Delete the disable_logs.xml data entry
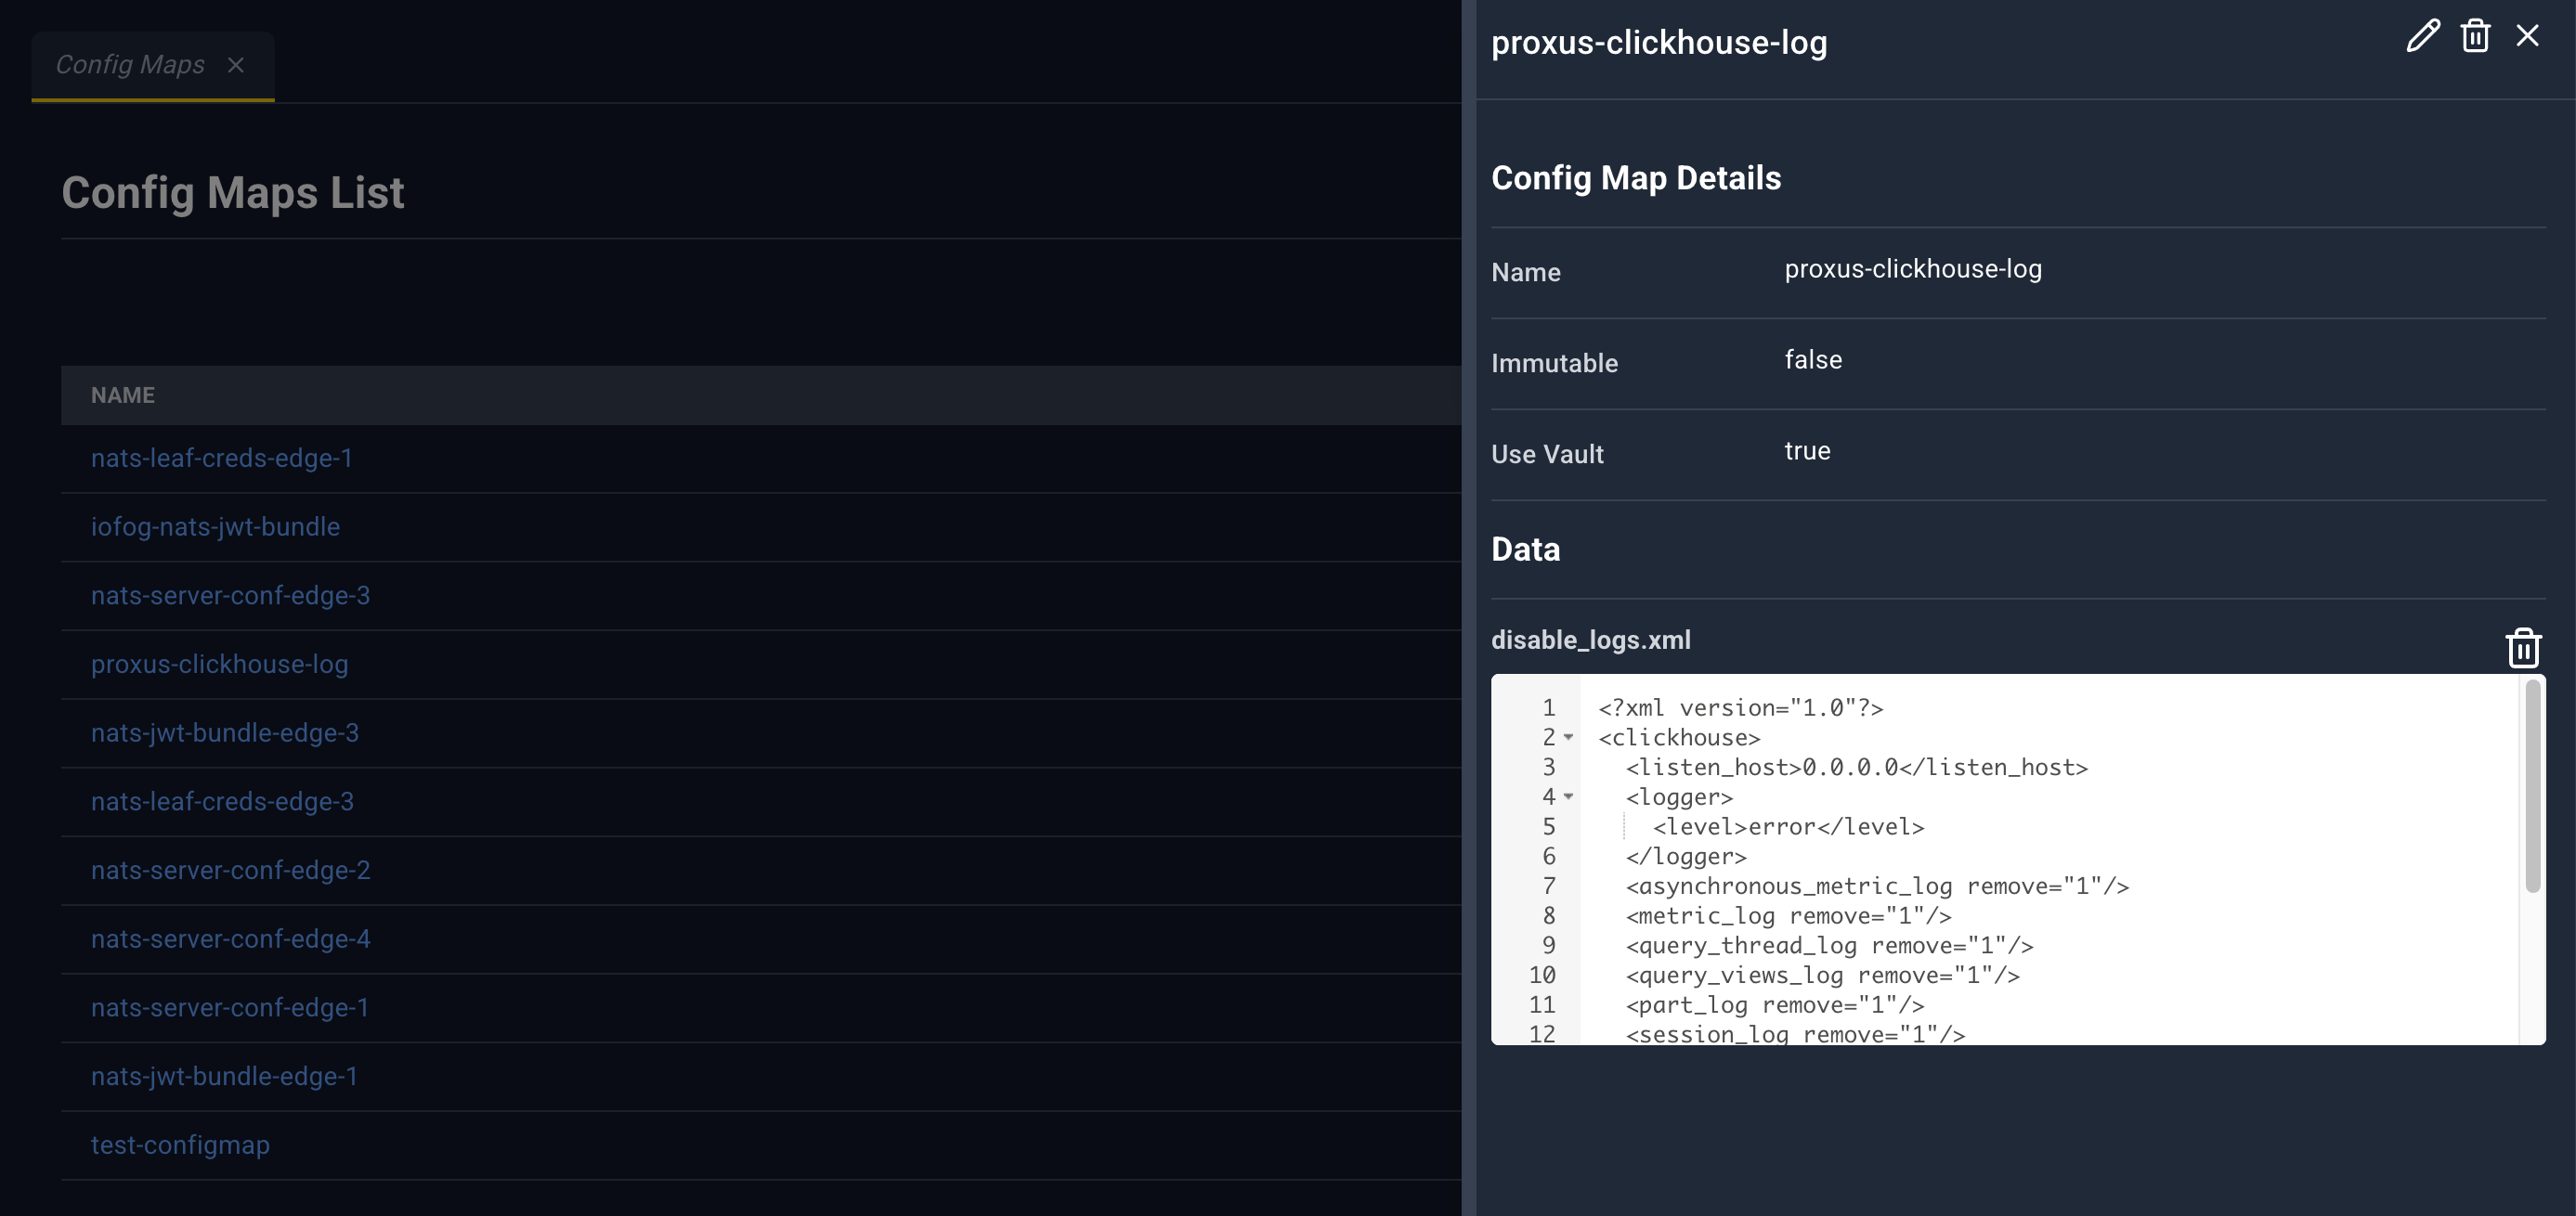The width and height of the screenshot is (2576, 1216). [x=2523, y=647]
